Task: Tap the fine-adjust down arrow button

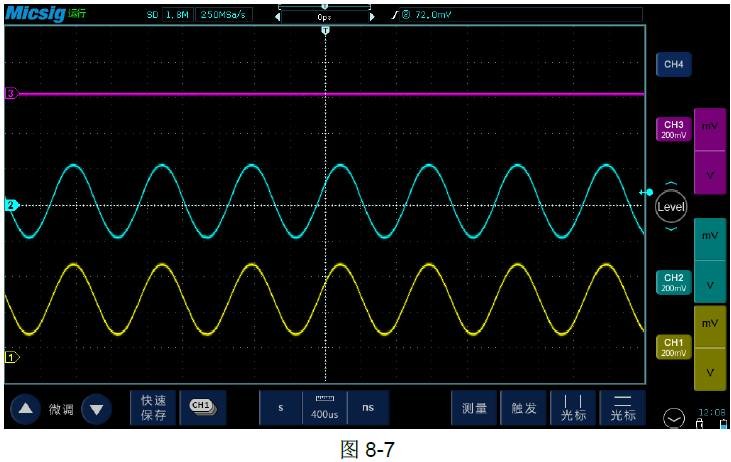Action: (x=95, y=409)
